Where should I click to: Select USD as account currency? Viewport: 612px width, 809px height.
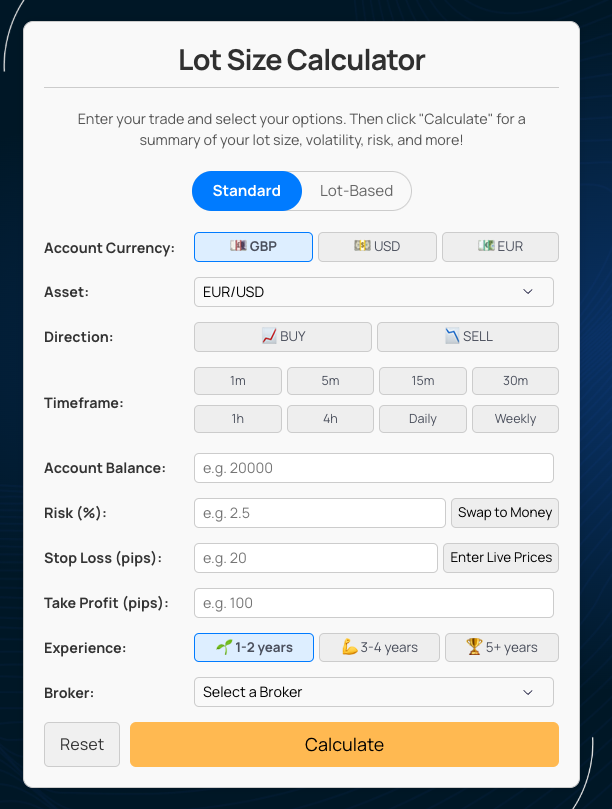(377, 247)
